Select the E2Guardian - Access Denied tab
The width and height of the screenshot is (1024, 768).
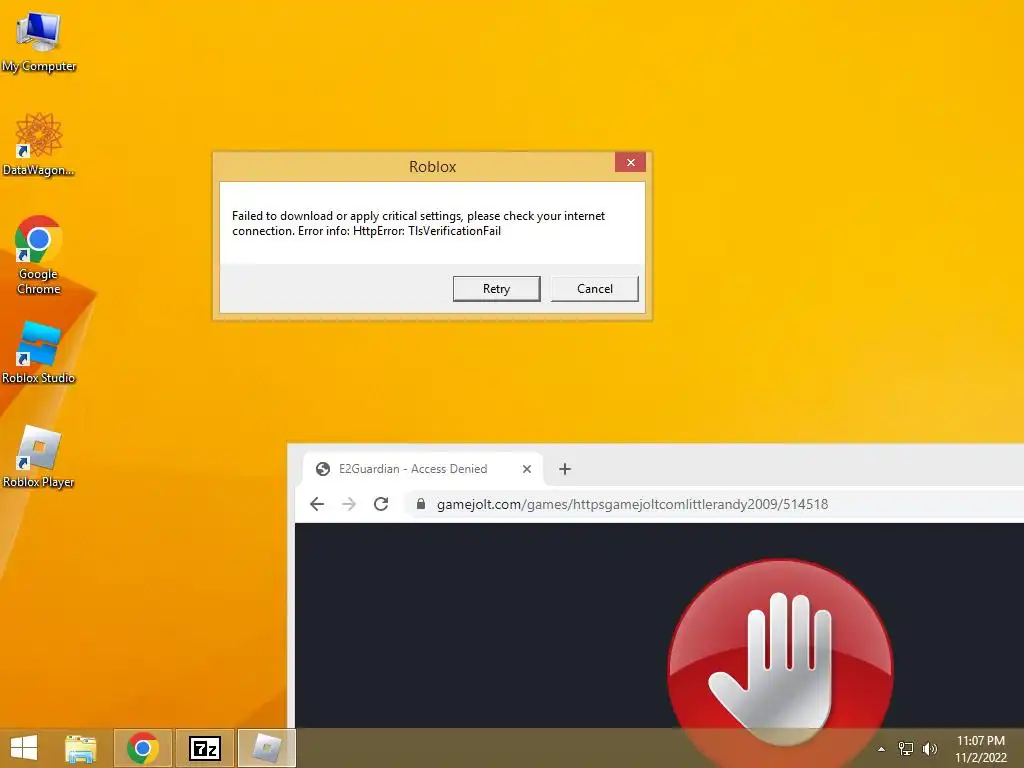point(423,469)
